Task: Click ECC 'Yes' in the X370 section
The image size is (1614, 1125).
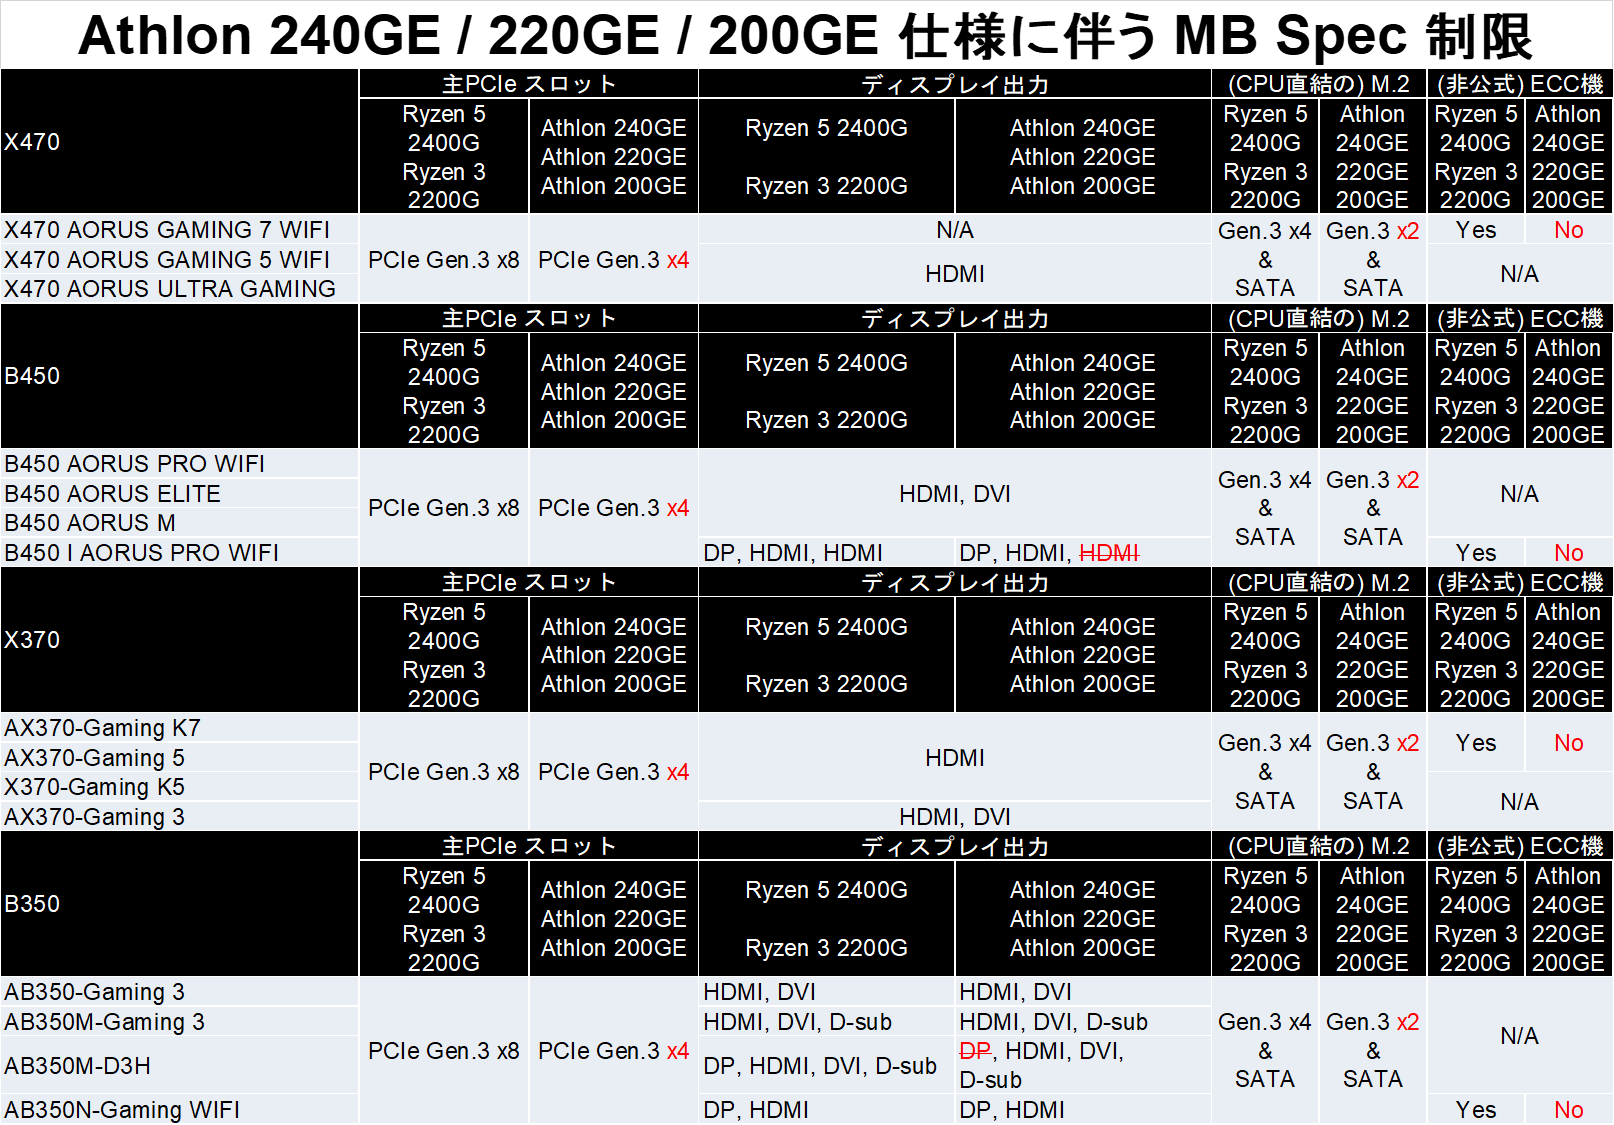Action: 1476,743
